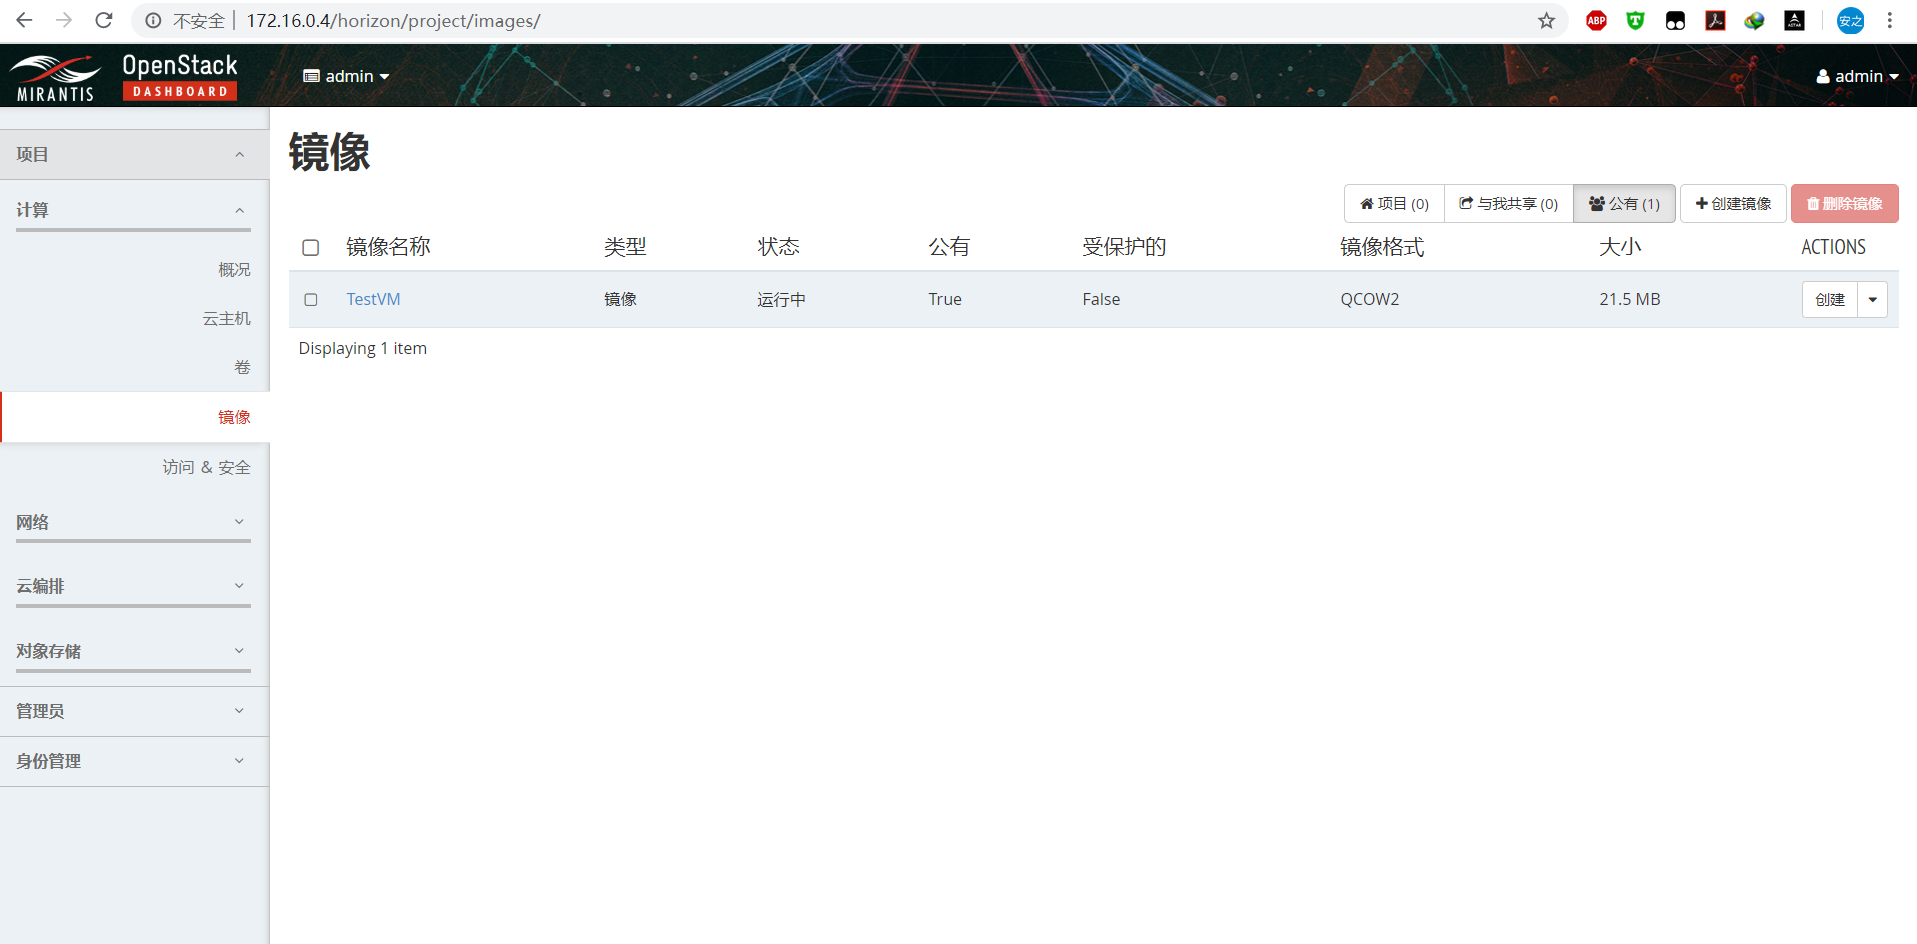This screenshot has height=944, width=1917.
Task: Expand the 创建 action dropdown arrow
Action: click(x=1871, y=299)
